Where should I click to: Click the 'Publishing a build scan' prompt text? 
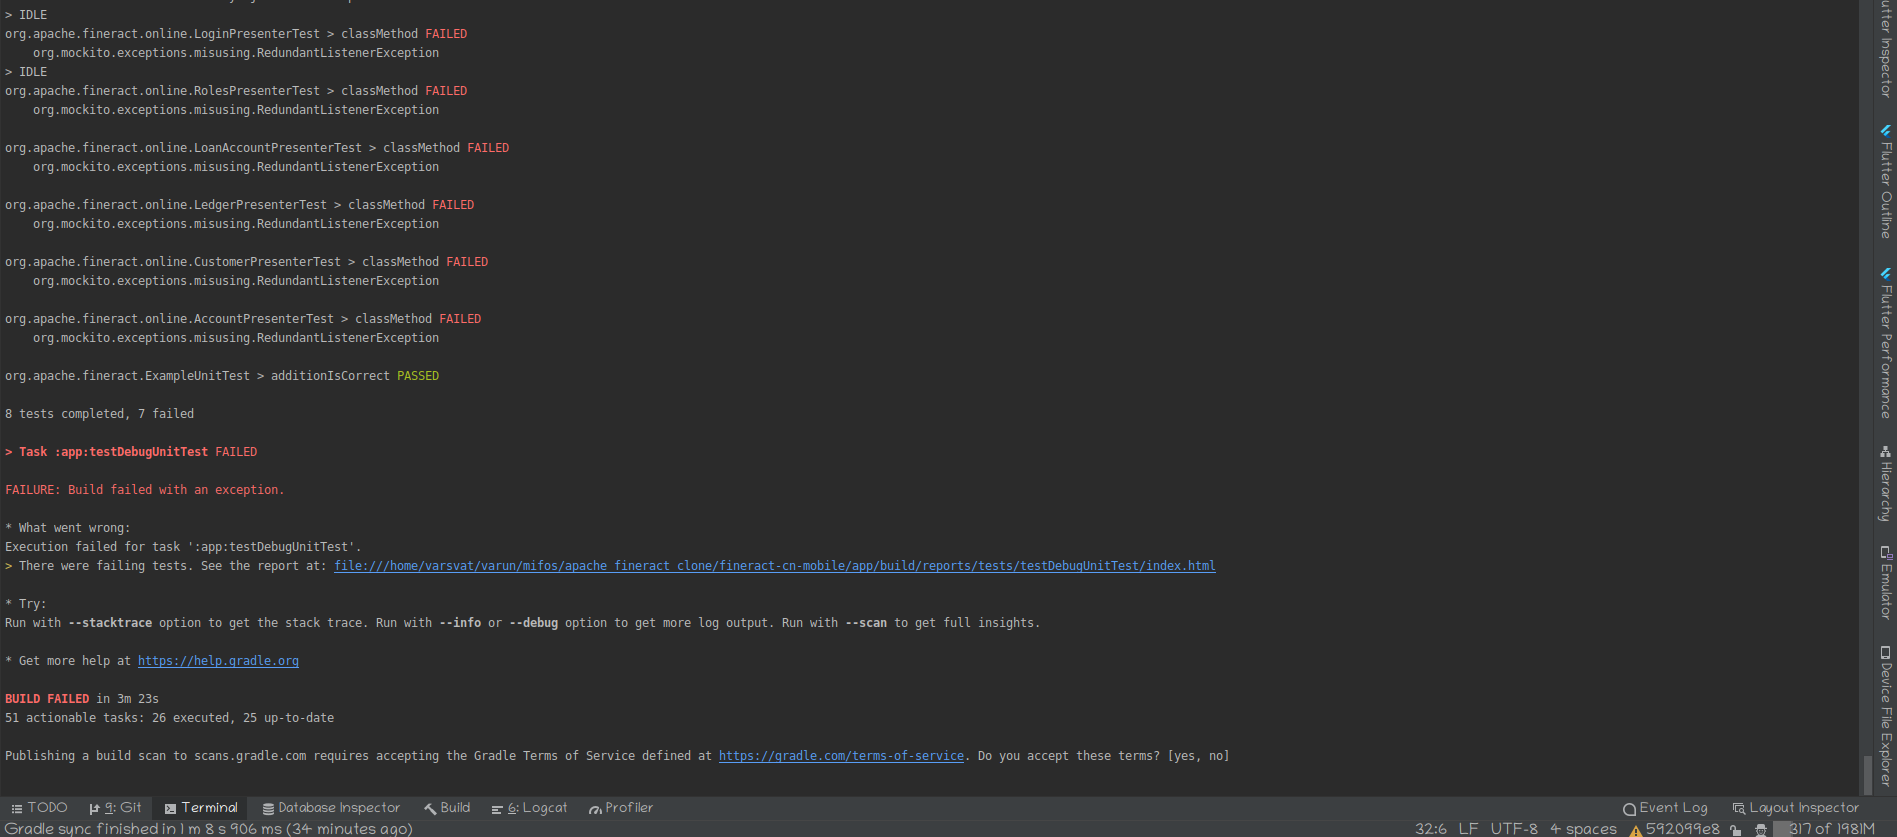click(617, 756)
